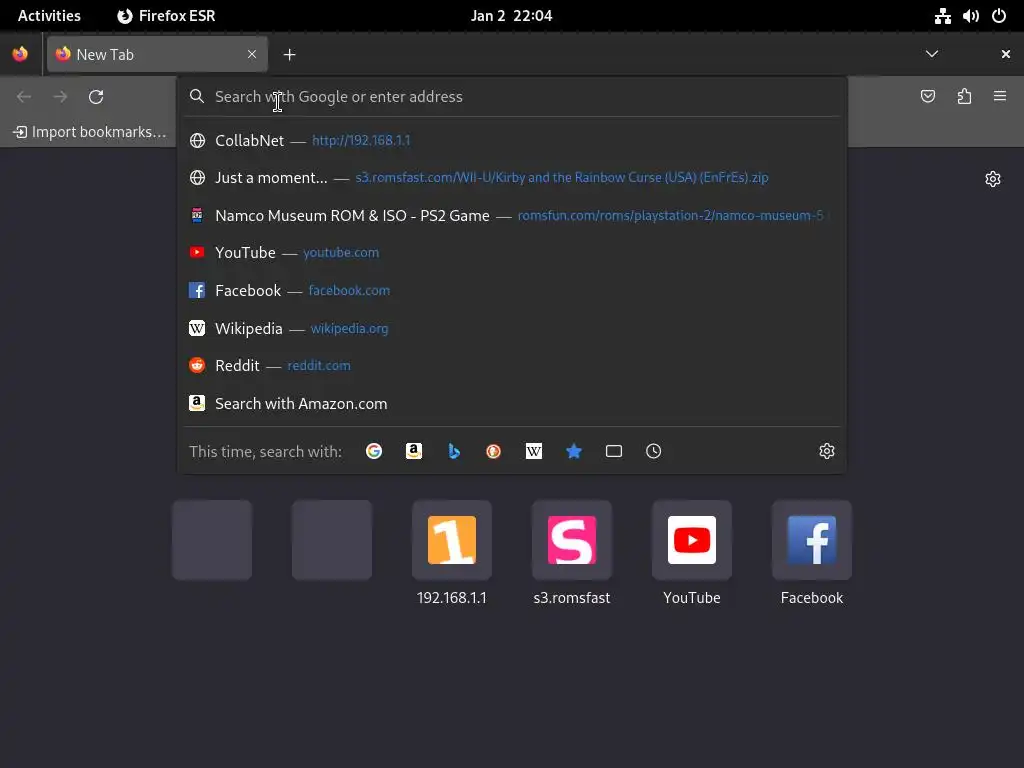The width and height of the screenshot is (1024, 768).
Task: Open the clock Jan 2 22:04
Action: coord(511,16)
